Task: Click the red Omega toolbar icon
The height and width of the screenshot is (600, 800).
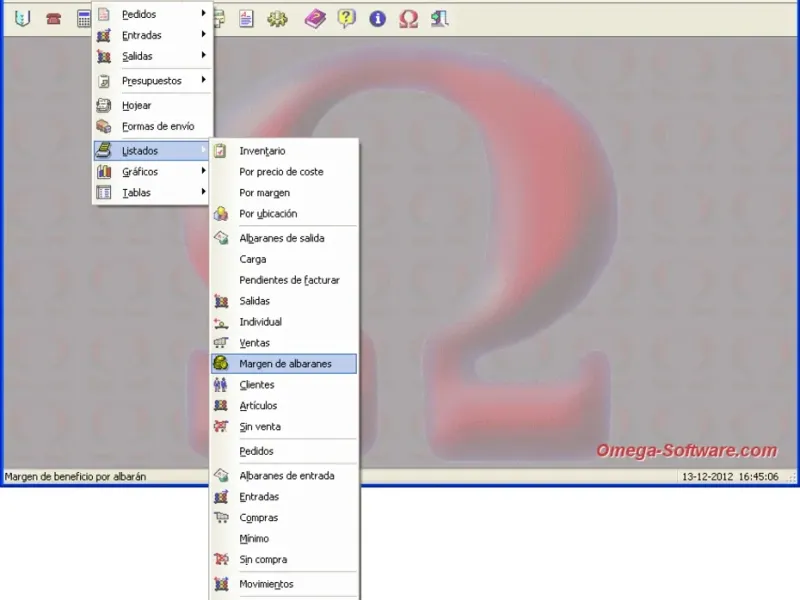Action: [409, 19]
